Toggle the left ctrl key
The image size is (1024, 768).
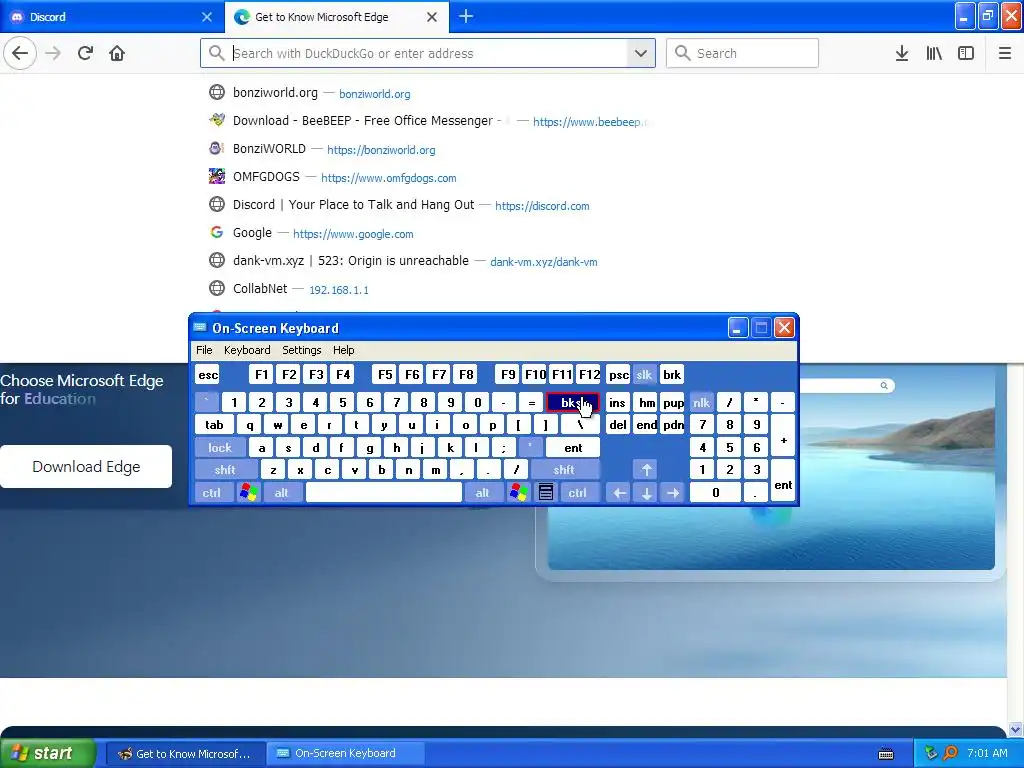(x=212, y=493)
